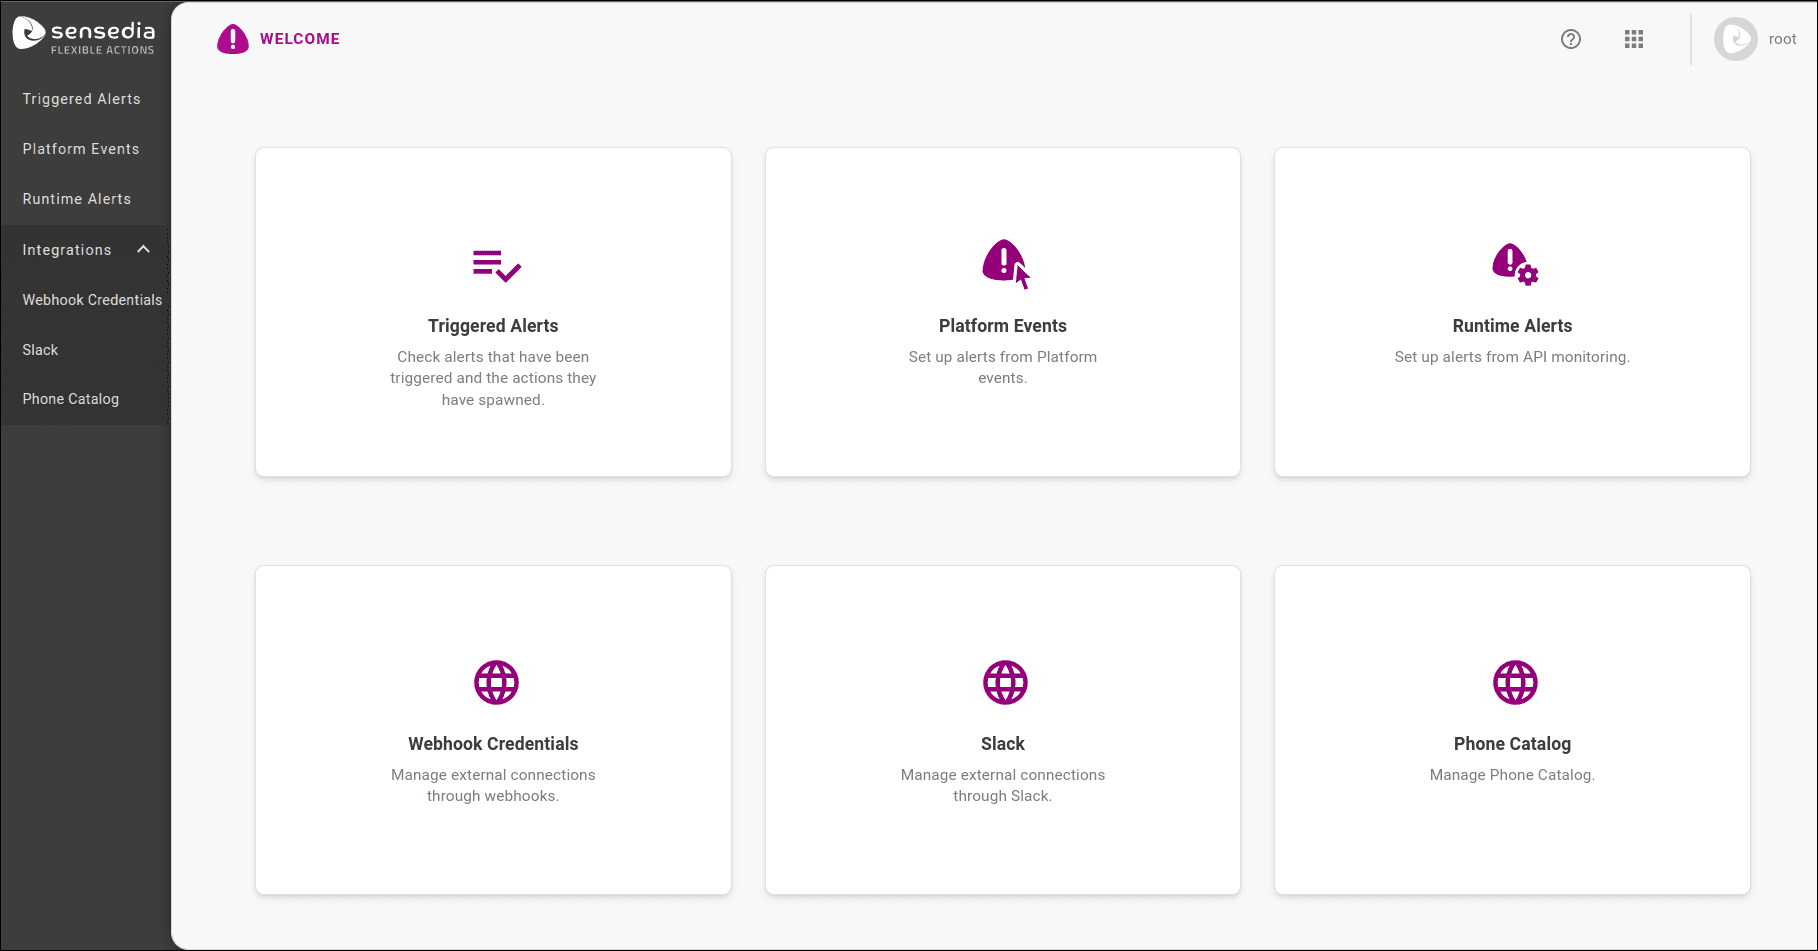Click the Phone Catalog globe icon

tap(1514, 683)
